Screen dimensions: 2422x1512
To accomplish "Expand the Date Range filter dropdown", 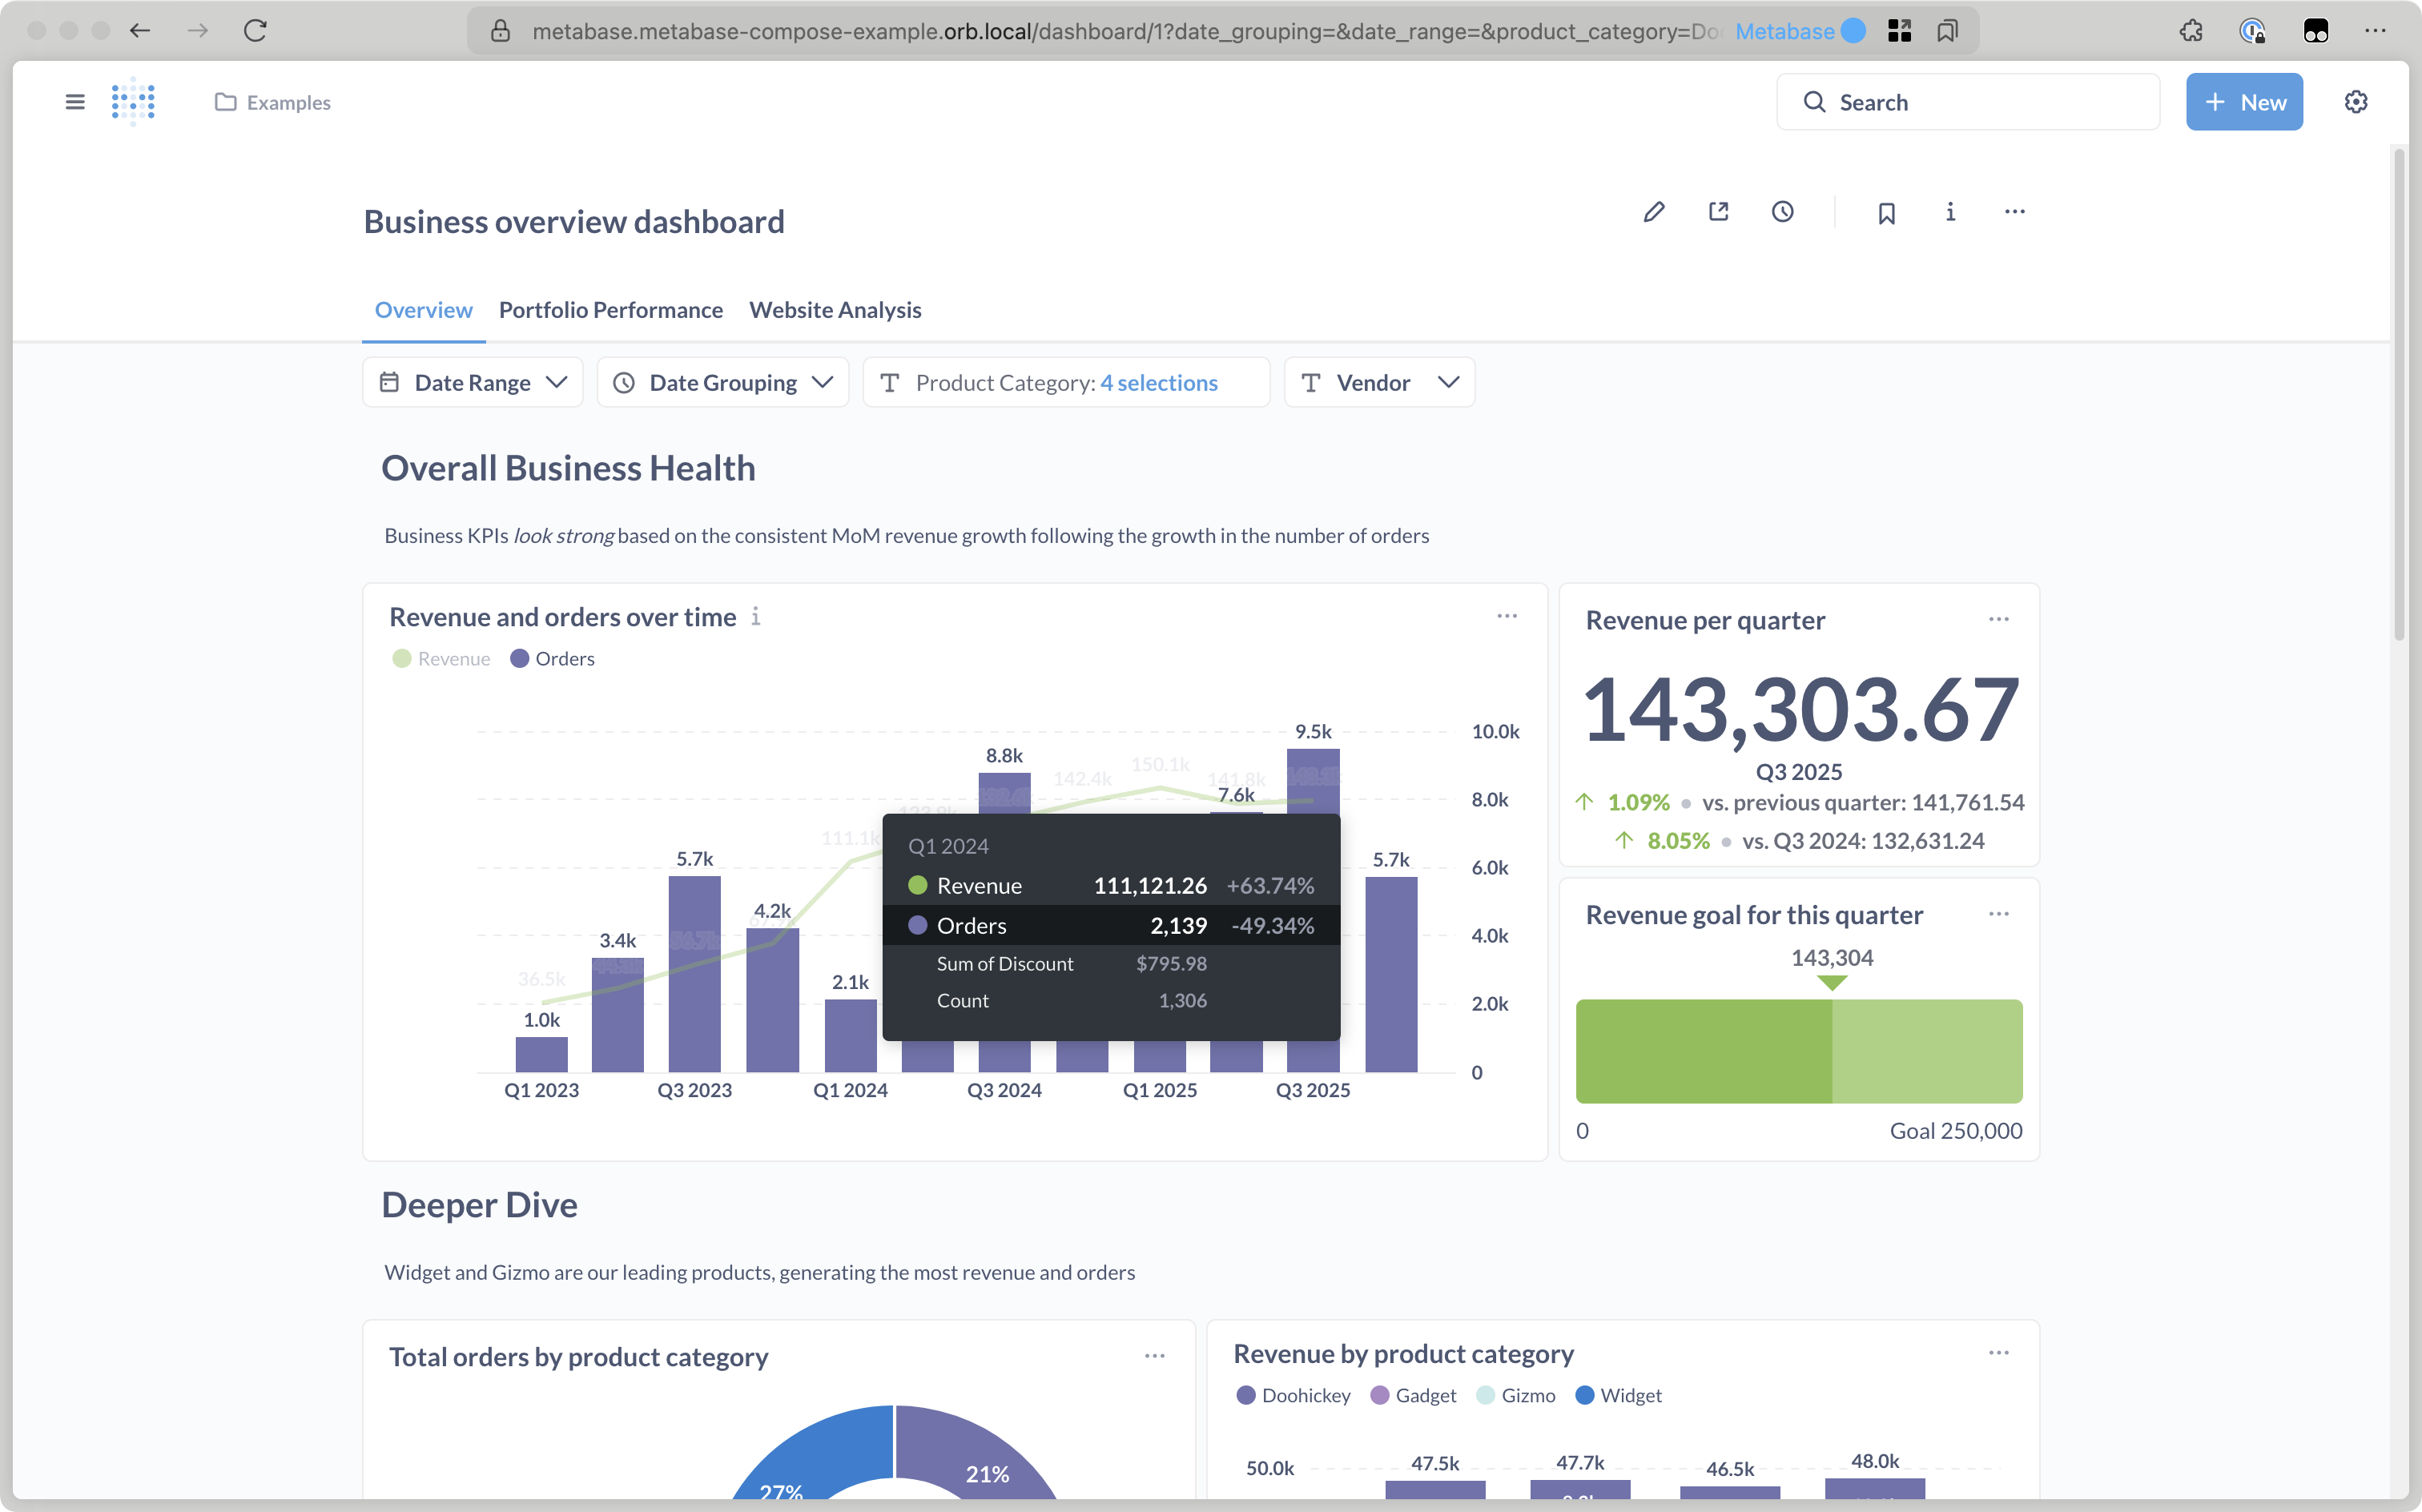I will (472, 383).
